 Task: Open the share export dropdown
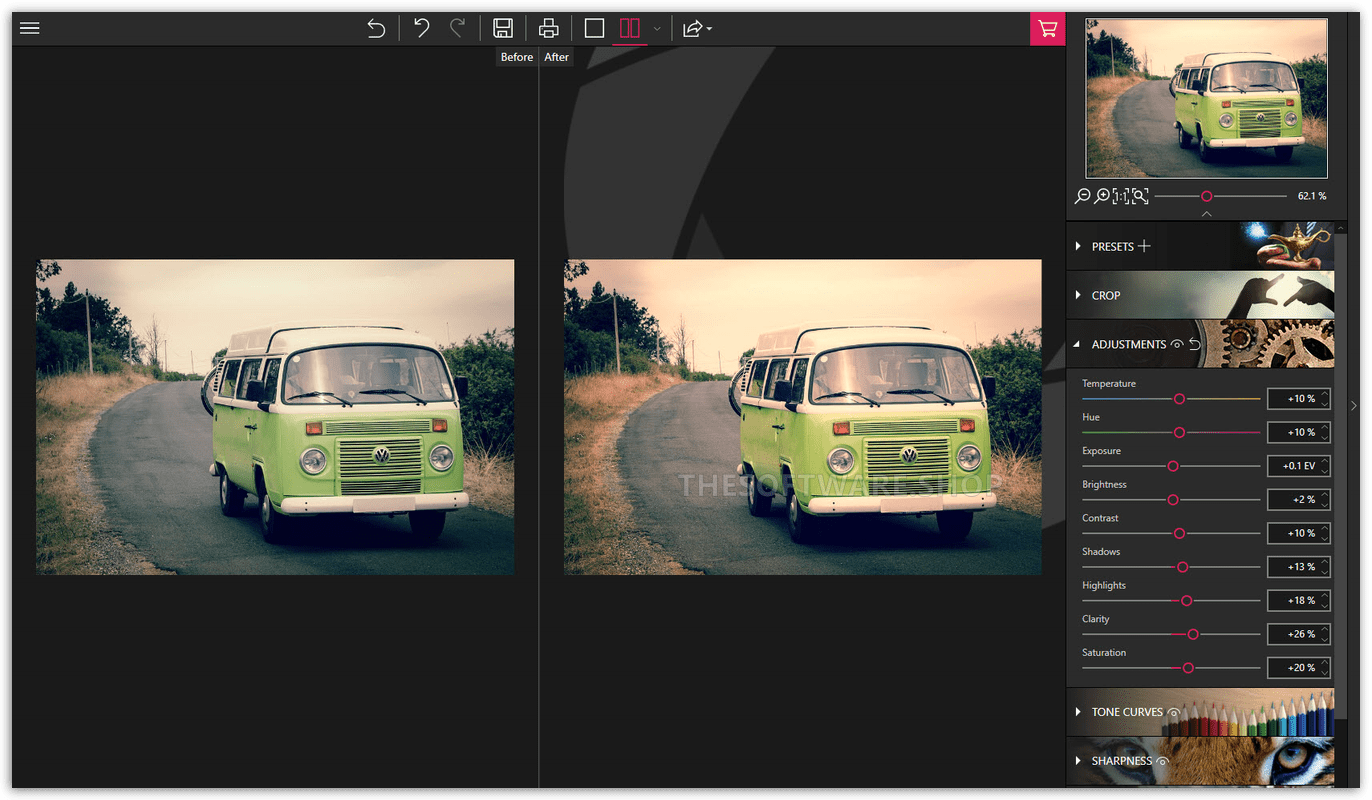tap(696, 29)
